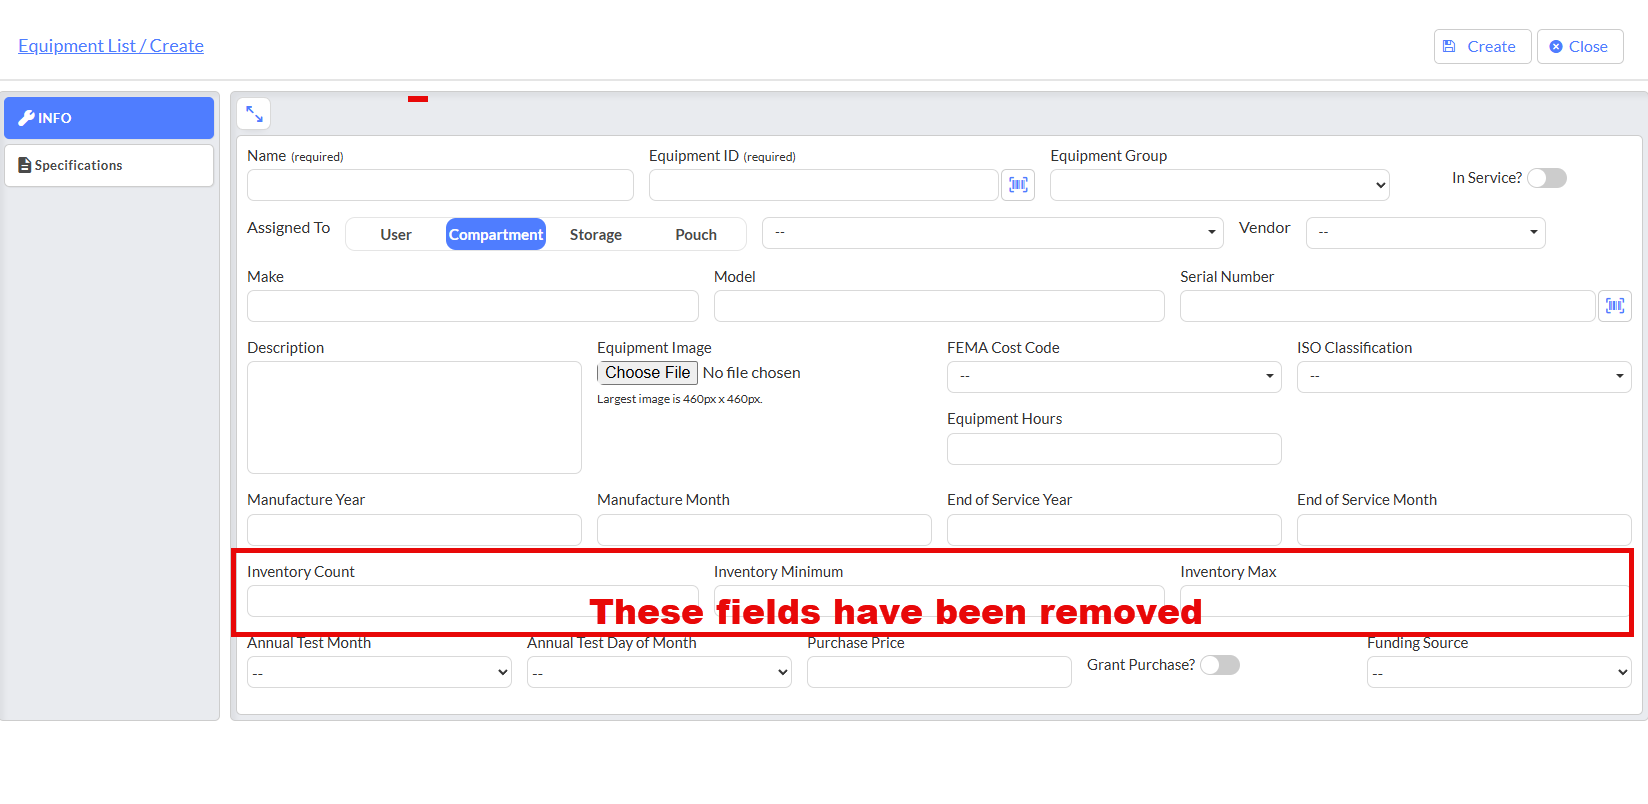Viewport: 1648px width, 804px height.
Task: Click the Serial Number input field
Action: (x=1388, y=306)
